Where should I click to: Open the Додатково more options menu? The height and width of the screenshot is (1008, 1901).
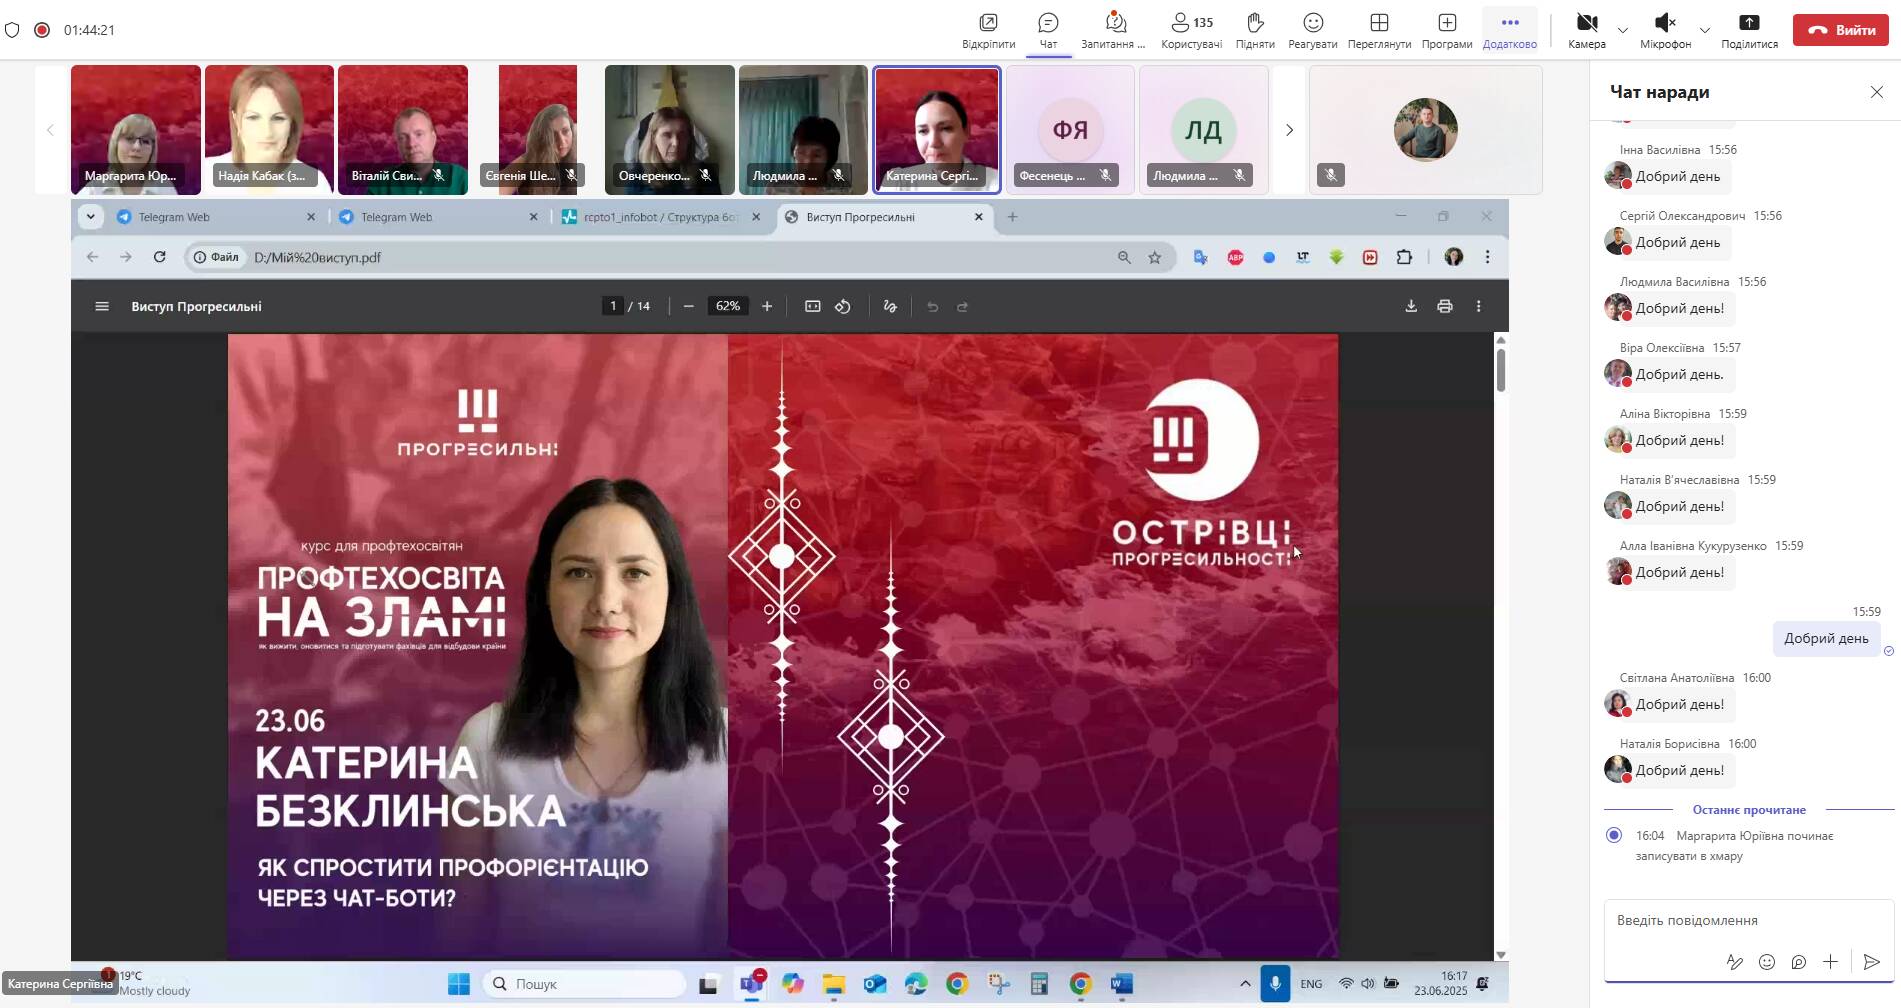point(1510,30)
